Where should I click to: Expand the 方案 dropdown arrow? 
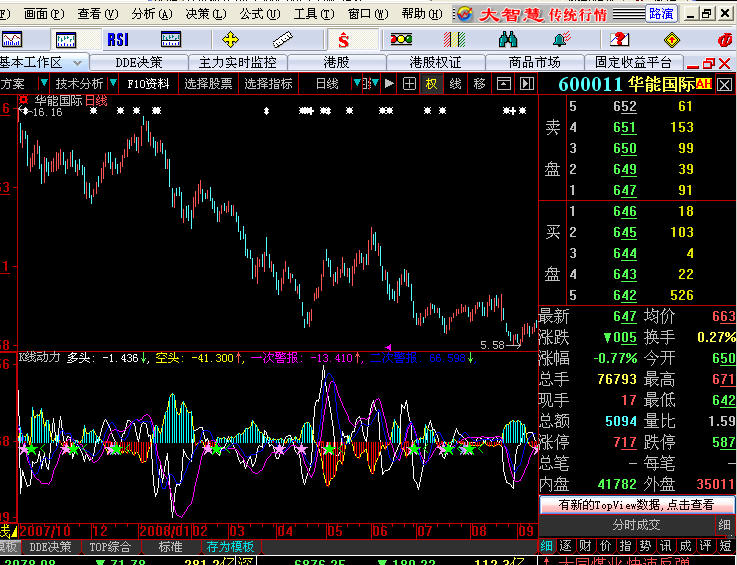point(44,83)
